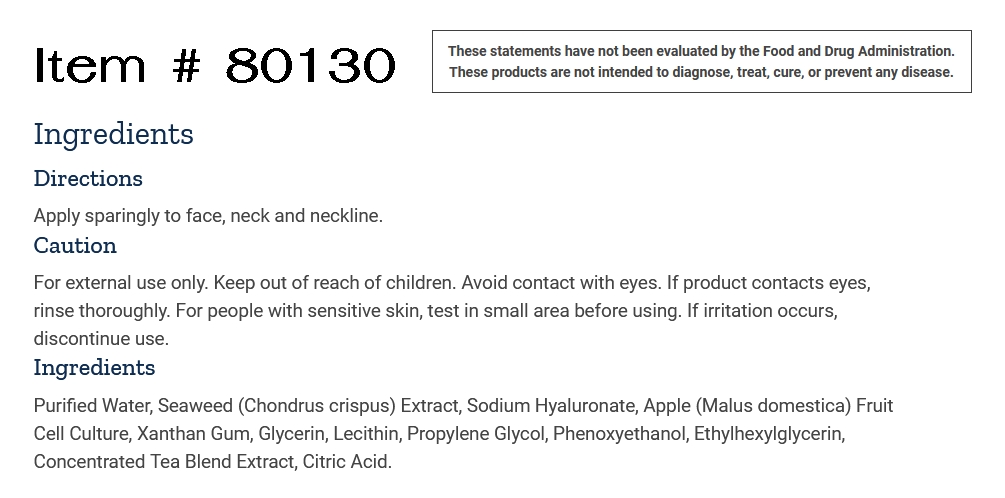
Task: Click 'Sodium Hyaluronate' ingredient text
Action: pos(551,406)
